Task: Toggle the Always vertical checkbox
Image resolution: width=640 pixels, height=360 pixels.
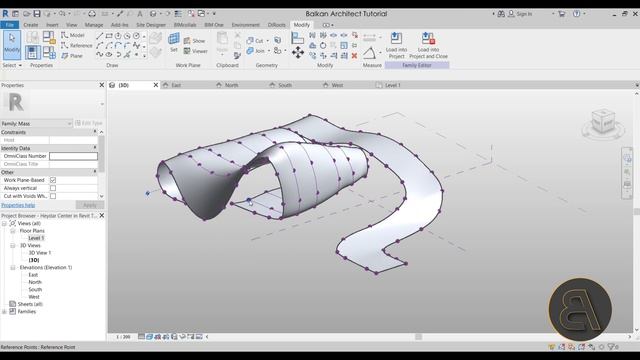Action: [x=53, y=188]
